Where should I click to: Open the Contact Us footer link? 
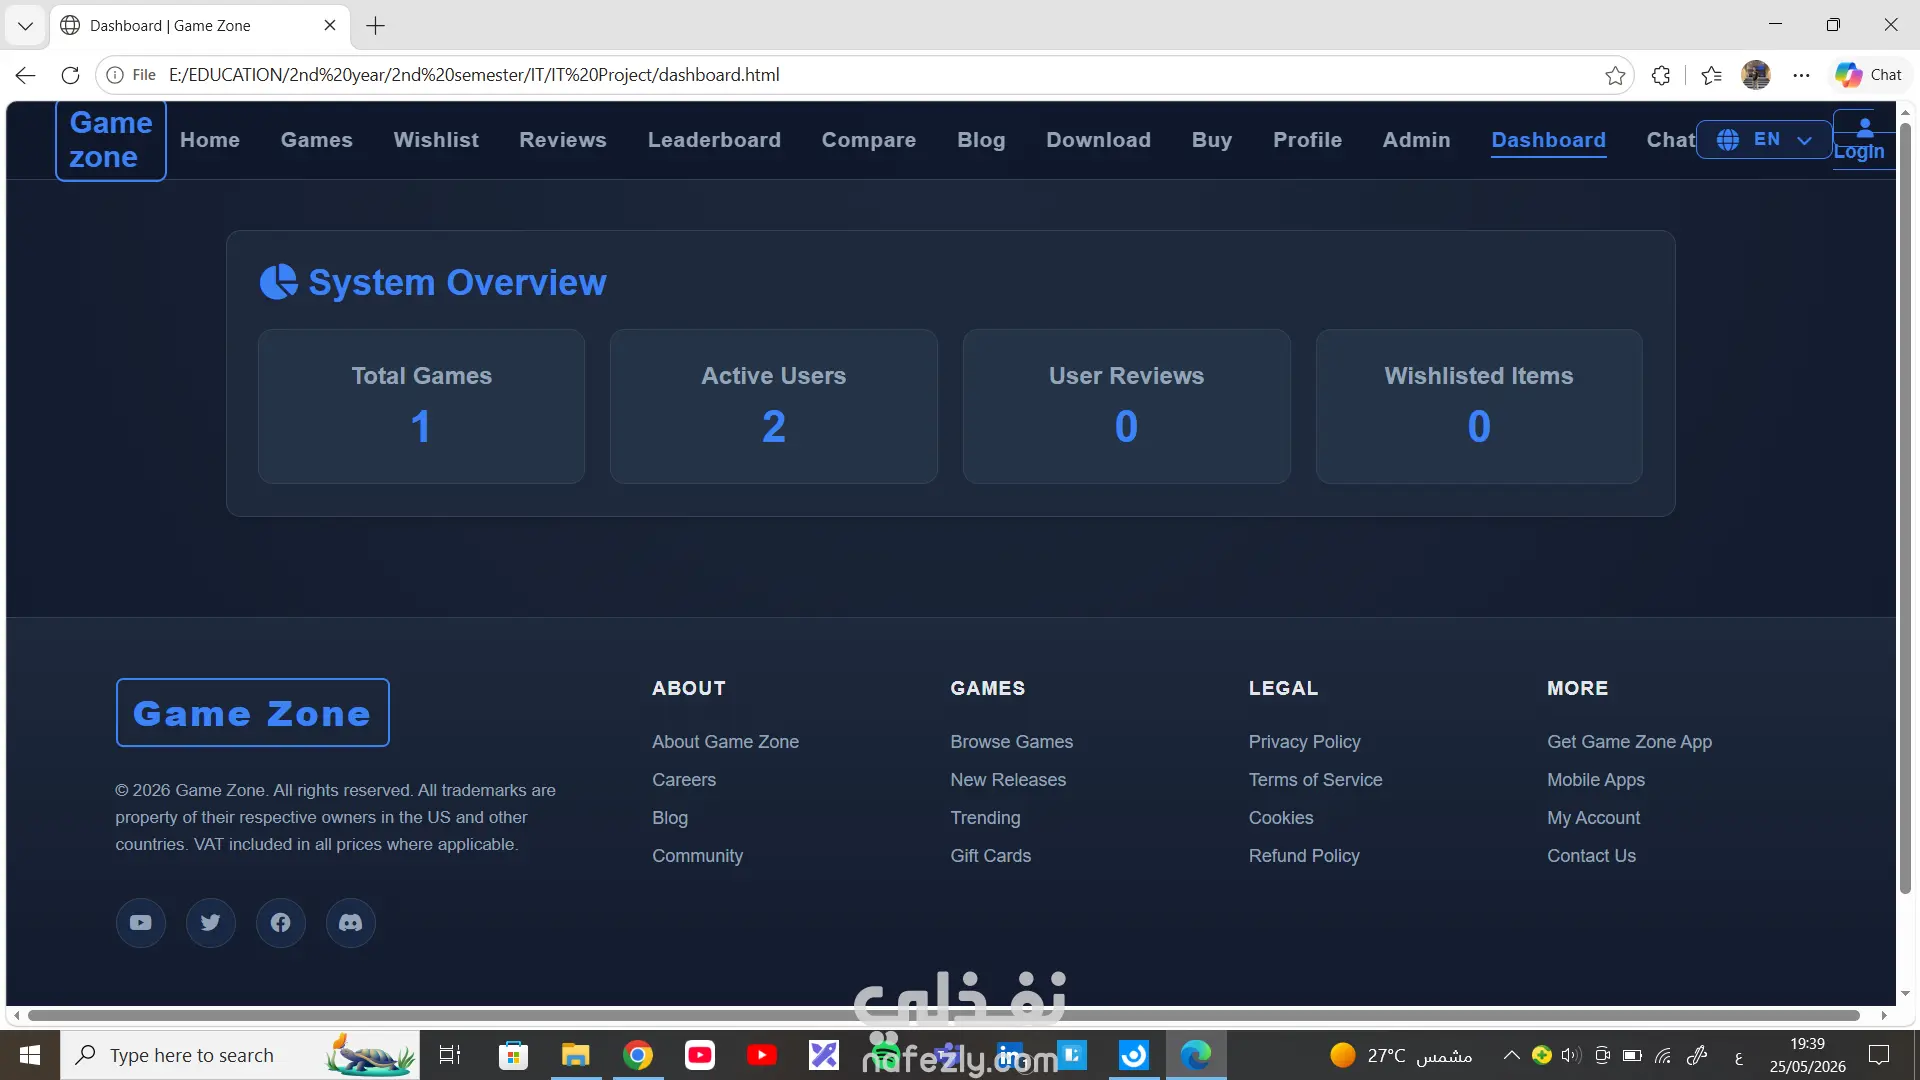click(1591, 856)
